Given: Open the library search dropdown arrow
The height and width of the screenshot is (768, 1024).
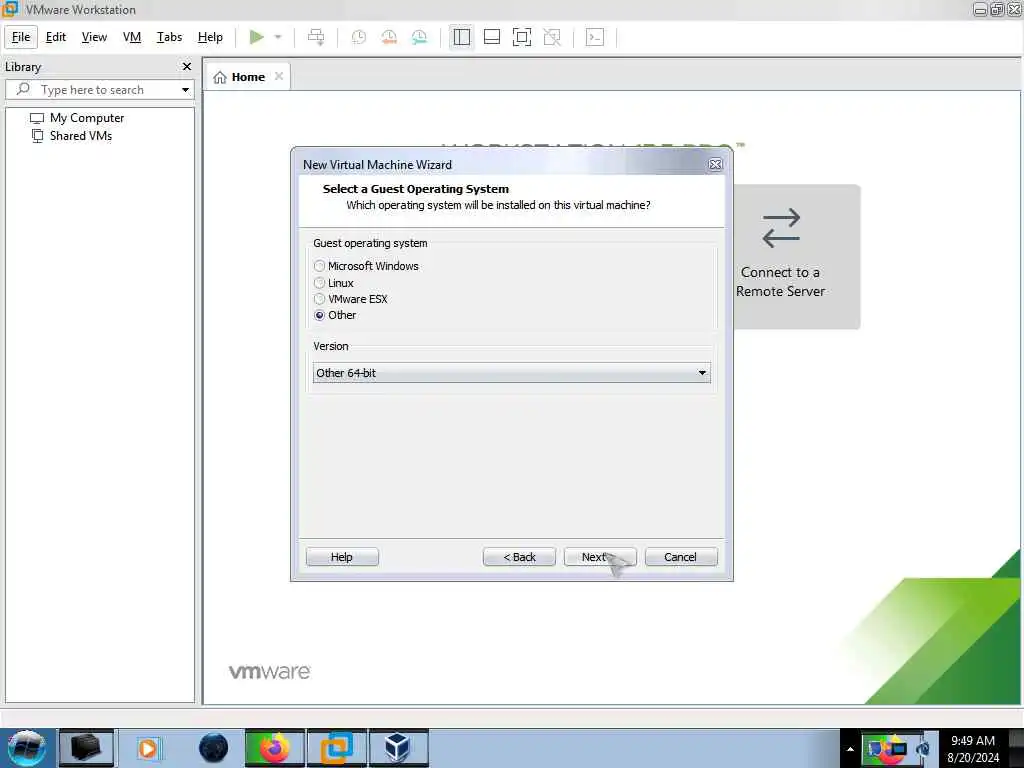Looking at the screenshot, I should tap(185, 89).
